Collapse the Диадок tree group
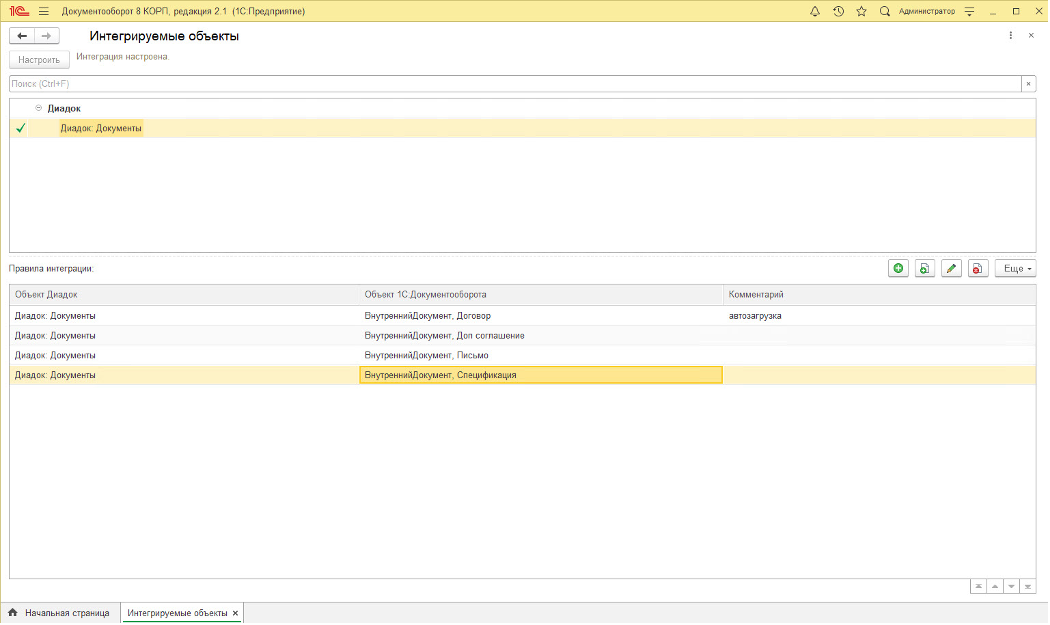Viewport: 1050px width, 625px height. click(38, 108)
